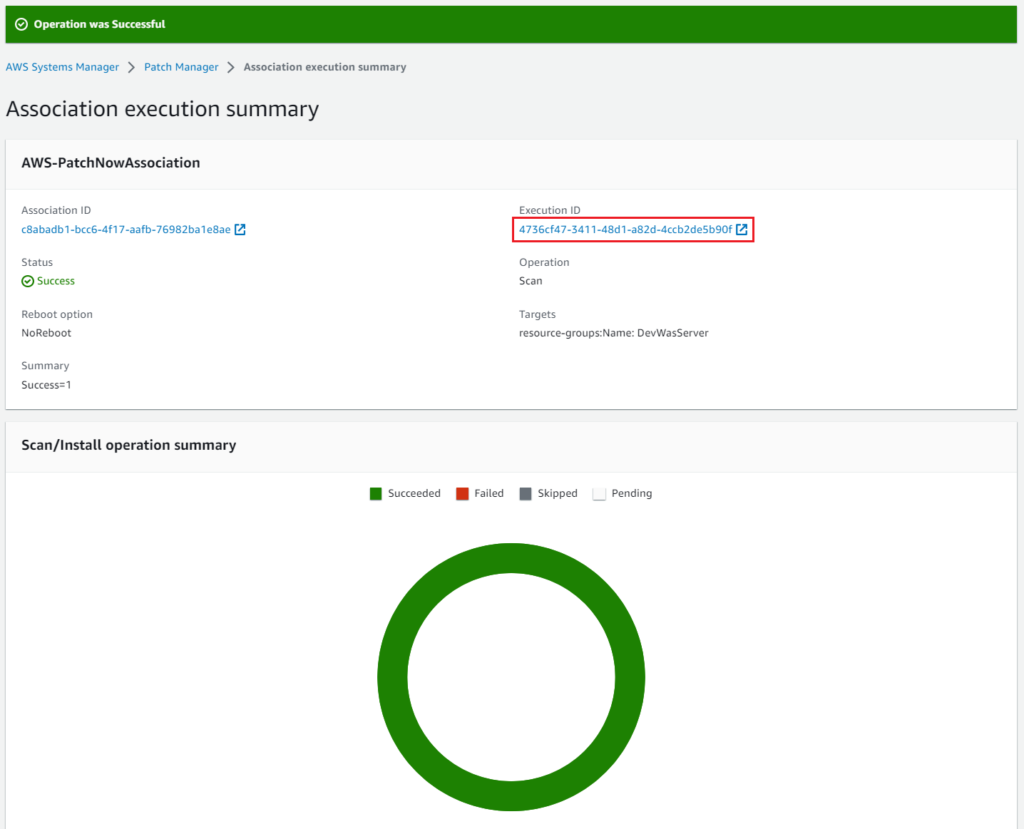1024x829 pixels.
Task: Click the green donut chart ring
Action: point(392,677)
